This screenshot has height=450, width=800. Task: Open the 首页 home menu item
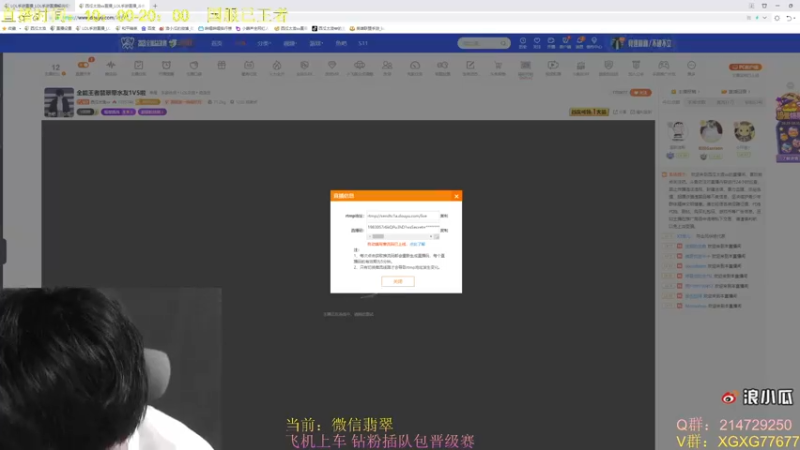(x=216, y=43)
